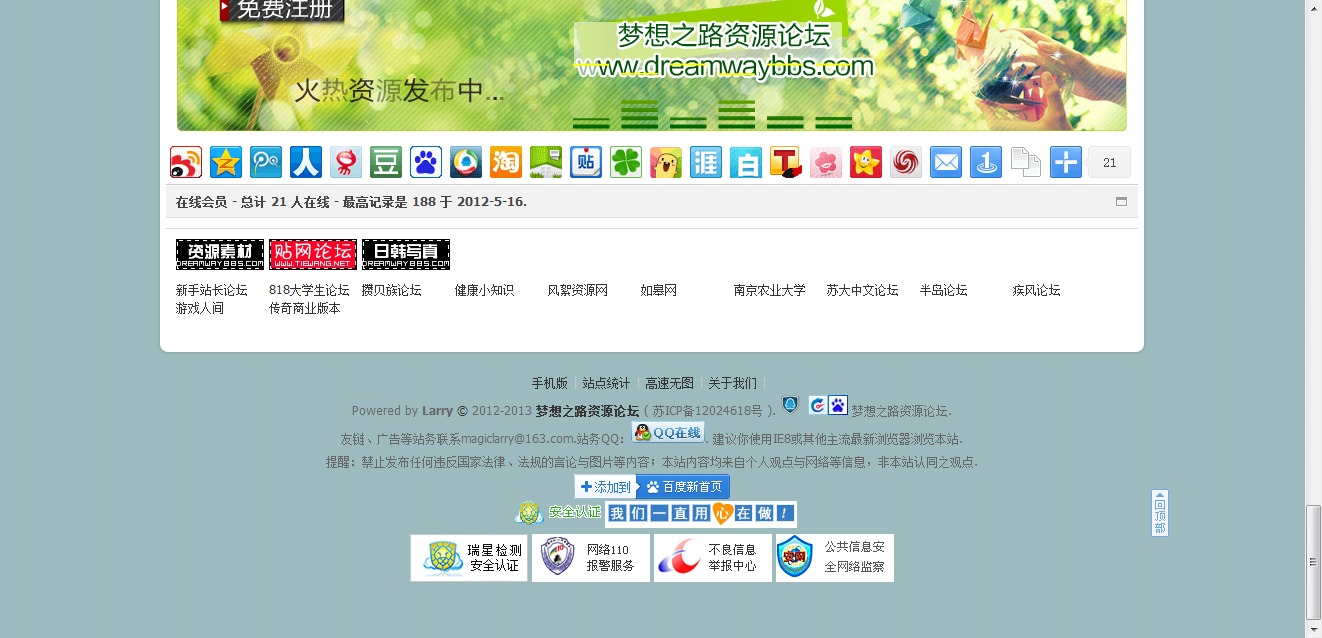The image size is (1322, 638).
Task: Share to QQ Zone yellow star icon
Action: [226, 162]
